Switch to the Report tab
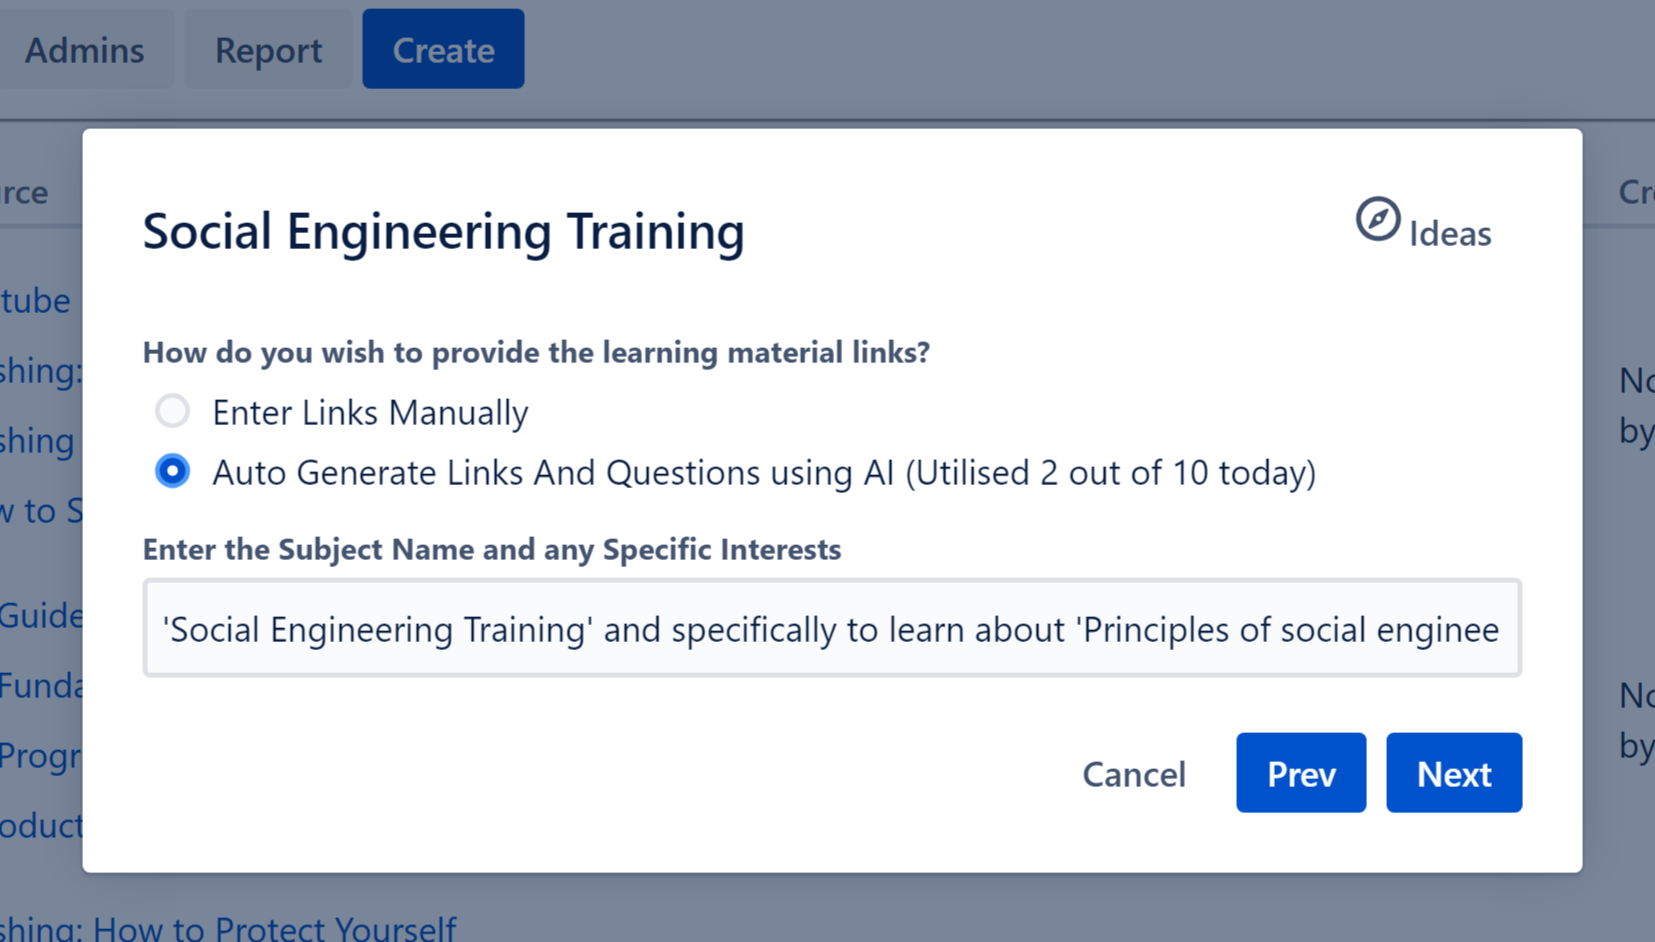 [268, 50]
